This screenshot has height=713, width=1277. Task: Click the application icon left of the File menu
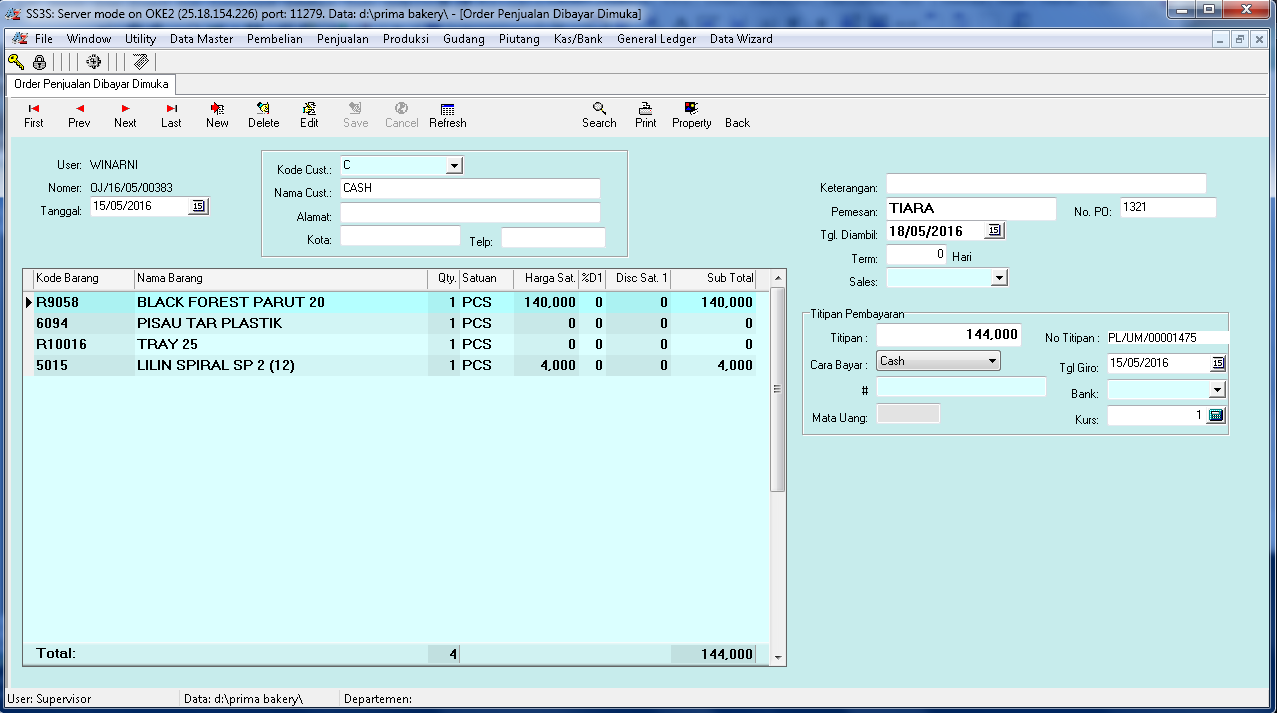[x=18, y=39]
